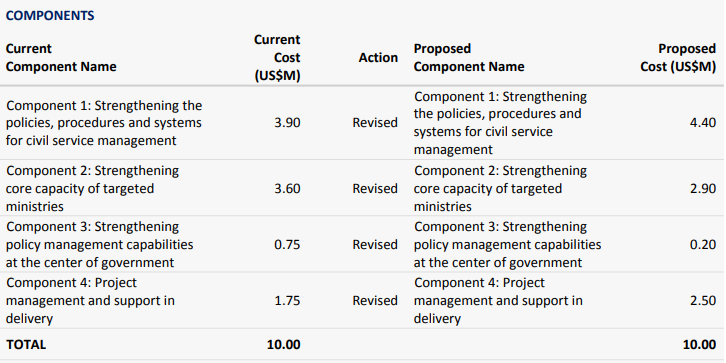
Task: Select proposed Component 4 project management text
Action: point(498,300)
